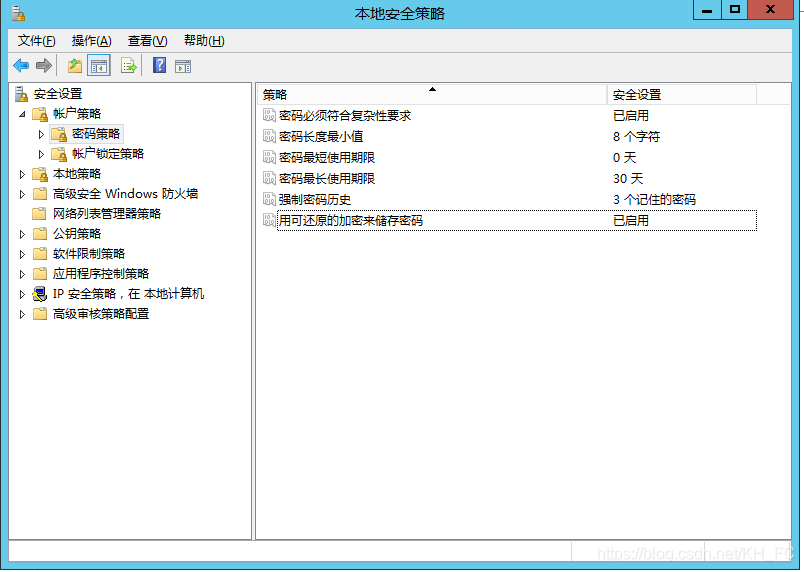Image resolution: width=804 pixels, height=572 pixels.
Task: Expand the 帐户锁定策略 node arrow
Action: (x=42, y=154)
